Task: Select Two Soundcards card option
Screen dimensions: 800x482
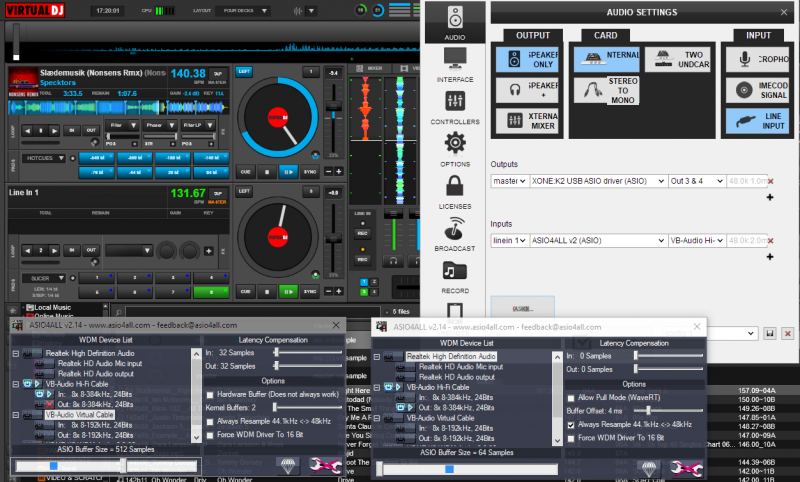Action: tap(678, 59)
